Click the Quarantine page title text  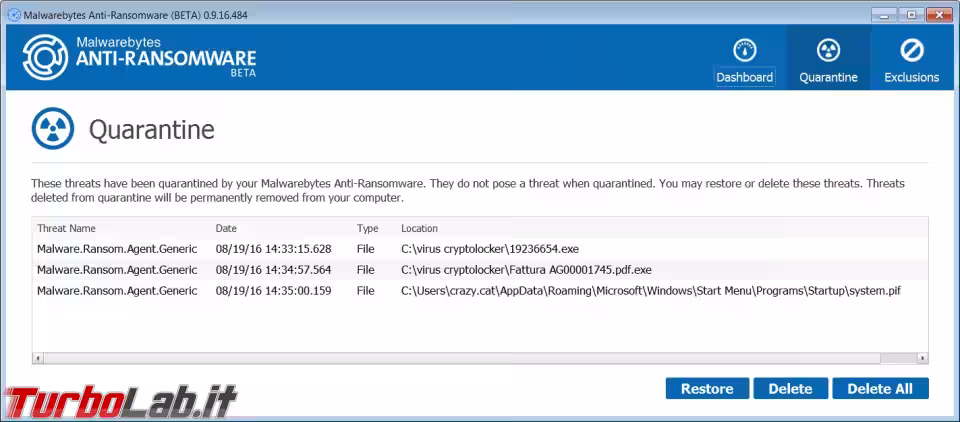click(152, 130)
